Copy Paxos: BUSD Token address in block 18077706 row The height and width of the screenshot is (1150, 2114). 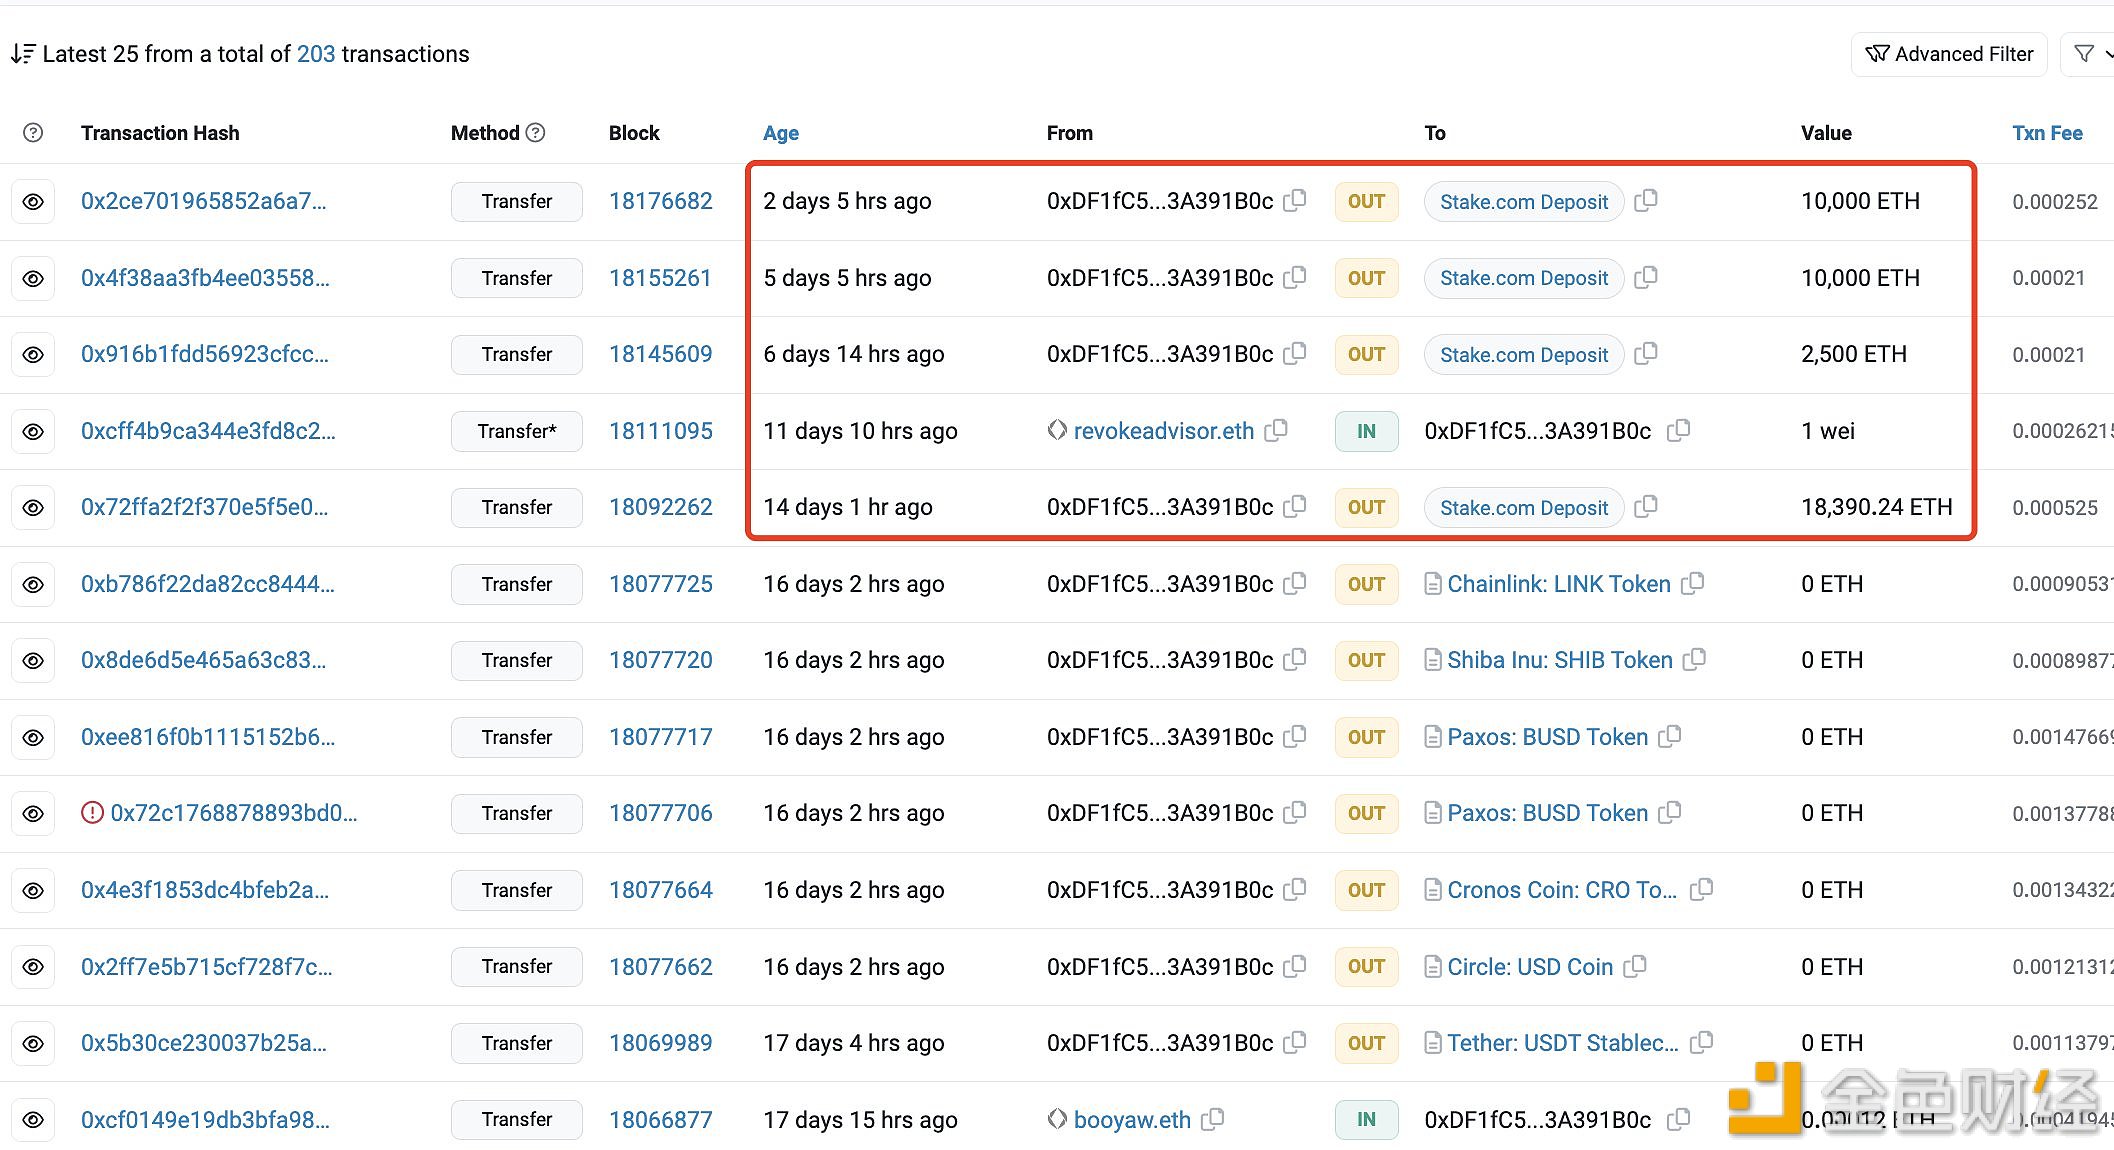coord(1670,812)
